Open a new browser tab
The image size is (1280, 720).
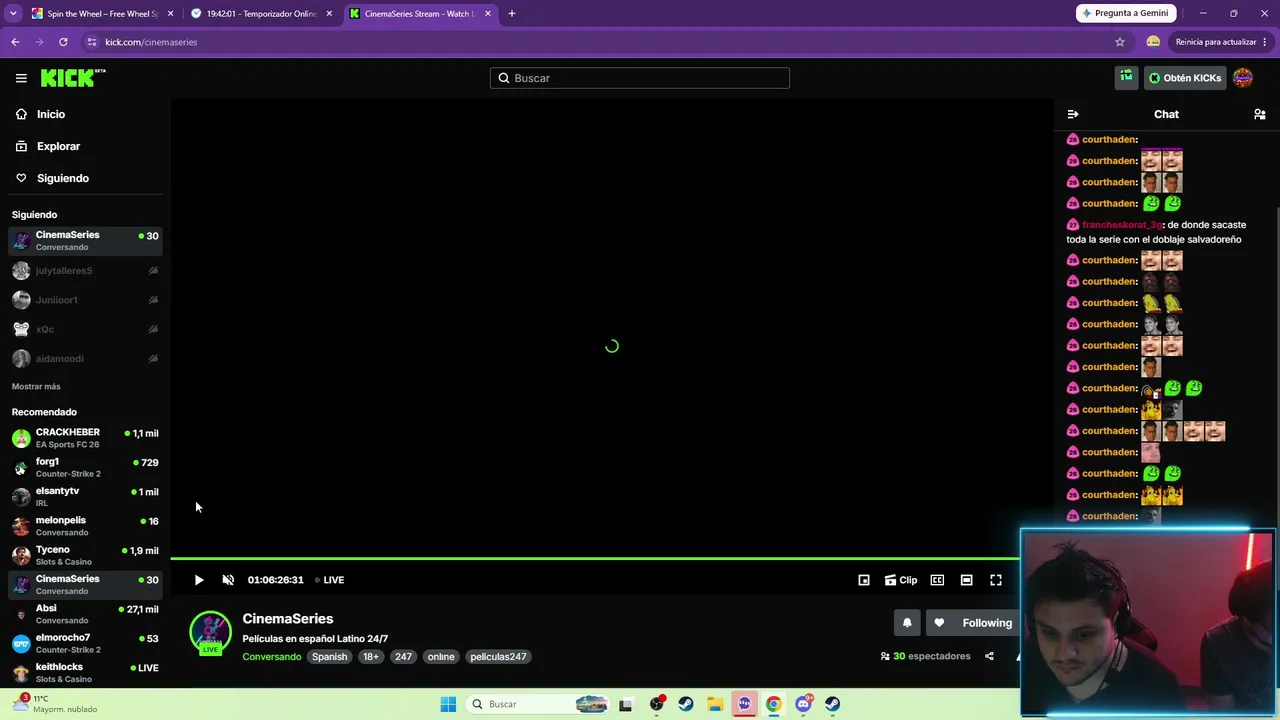[x=512, y=14]
